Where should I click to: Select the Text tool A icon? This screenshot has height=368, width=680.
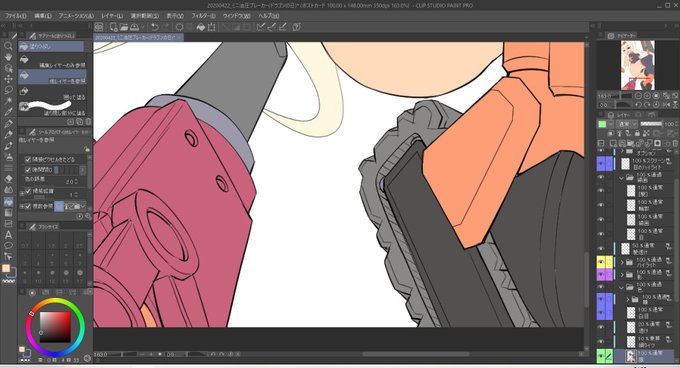[8, 235]
